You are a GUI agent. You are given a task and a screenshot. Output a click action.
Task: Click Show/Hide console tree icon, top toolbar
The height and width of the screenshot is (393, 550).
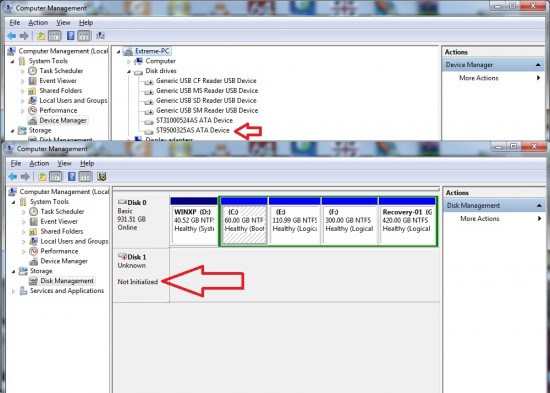54,36
